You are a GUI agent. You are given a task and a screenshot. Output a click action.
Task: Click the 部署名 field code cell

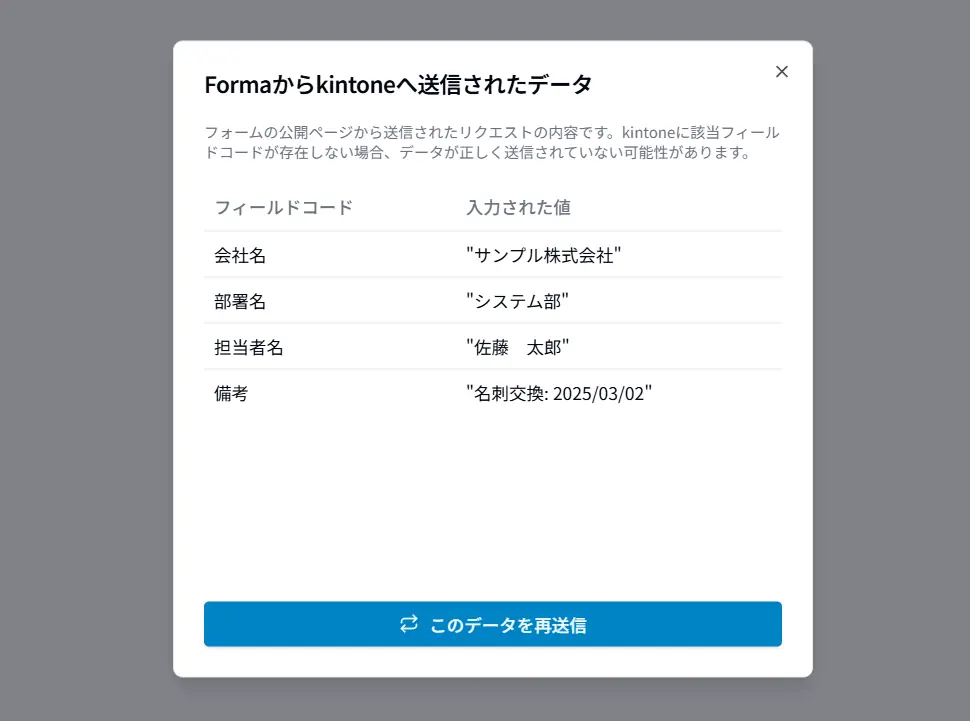(240, 301)
